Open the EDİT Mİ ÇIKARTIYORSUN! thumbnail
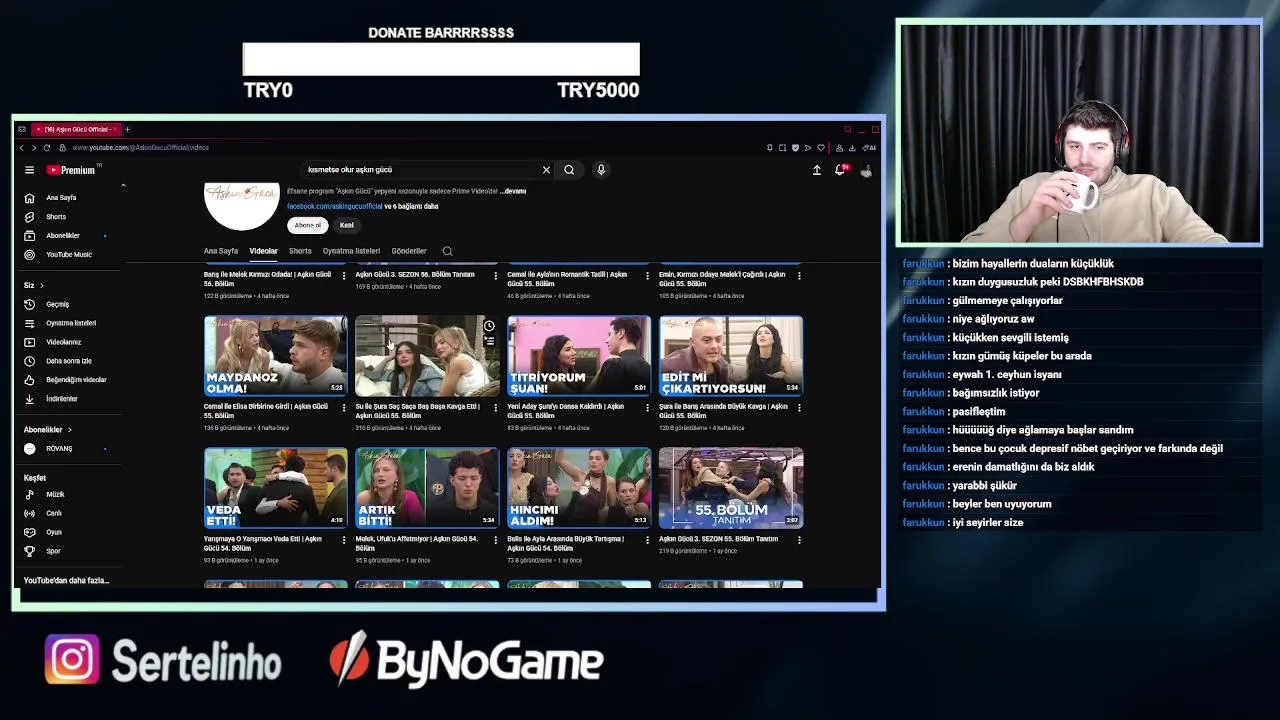The height and width of the screenshot is (720, 1280). point(731,356)
